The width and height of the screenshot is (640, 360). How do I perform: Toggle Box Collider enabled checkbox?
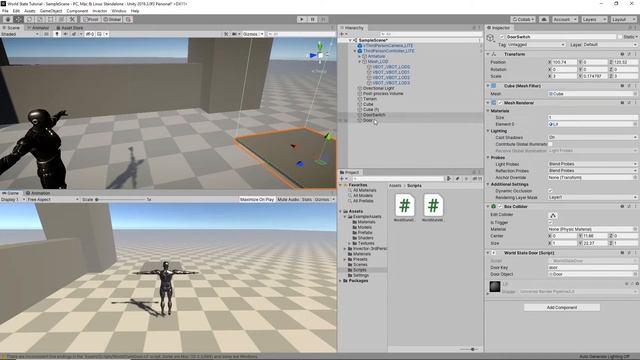[x=500, y=207]
